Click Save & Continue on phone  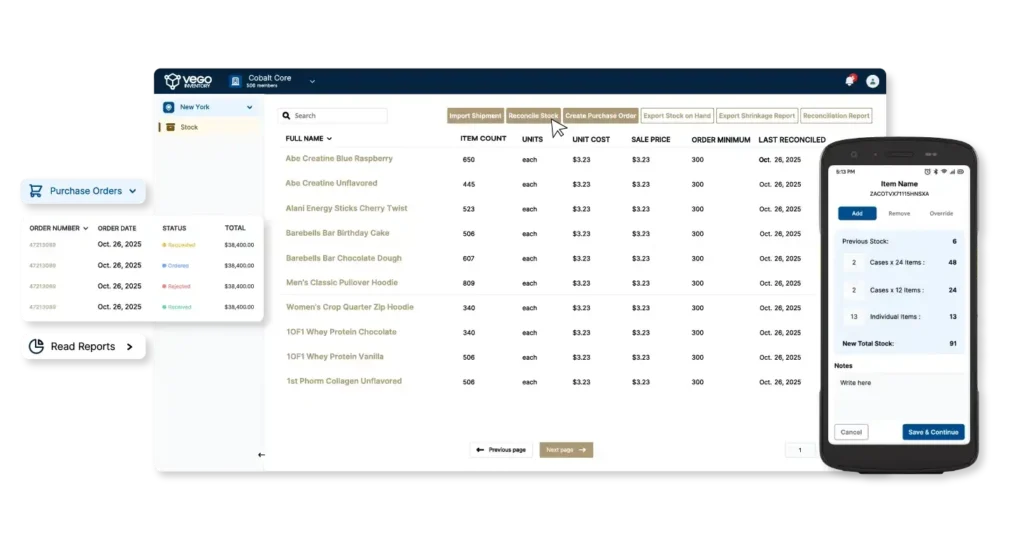click(933, 432)
